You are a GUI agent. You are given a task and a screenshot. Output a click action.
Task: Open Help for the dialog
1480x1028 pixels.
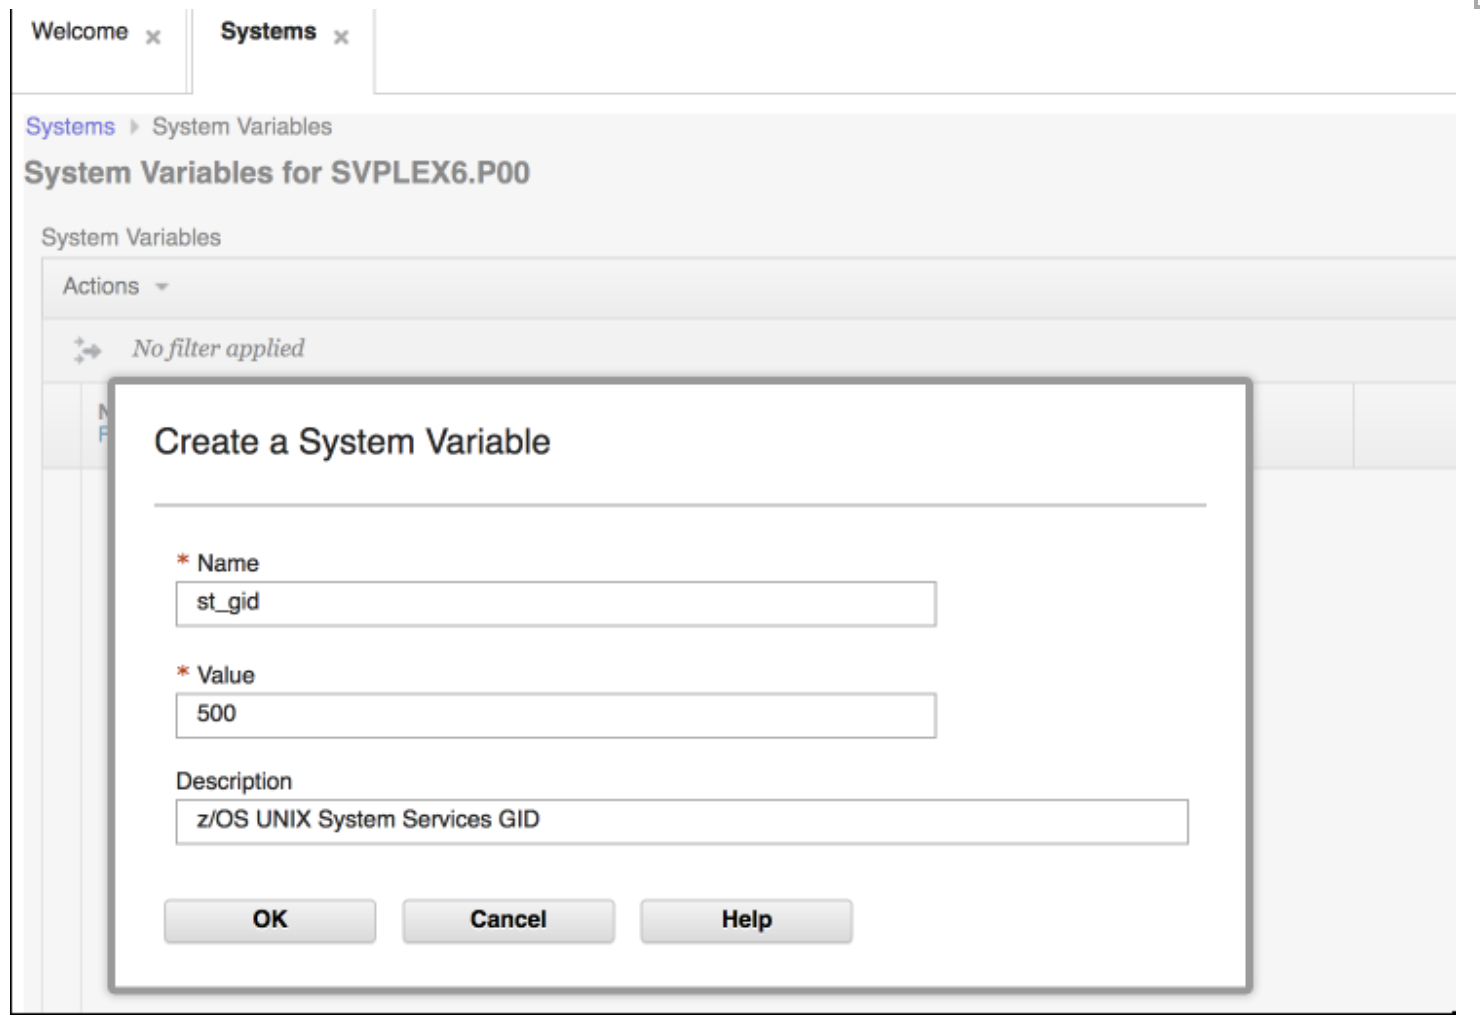pyautogui.click(x=744, y=918)
